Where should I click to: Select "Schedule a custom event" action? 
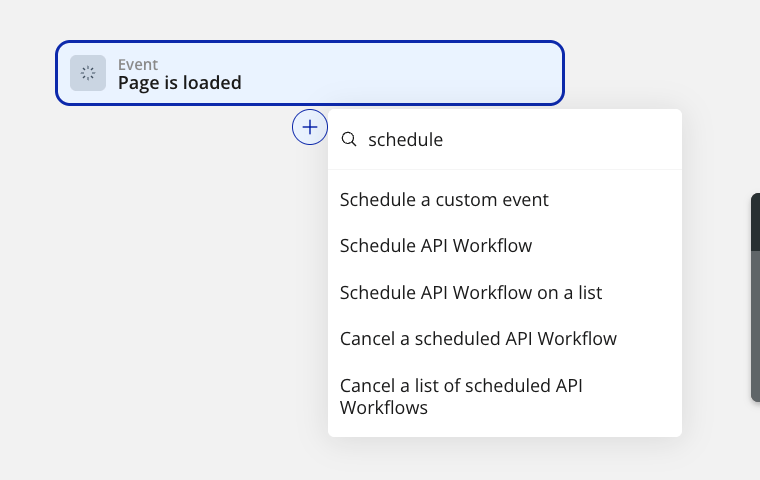point(444,200)
